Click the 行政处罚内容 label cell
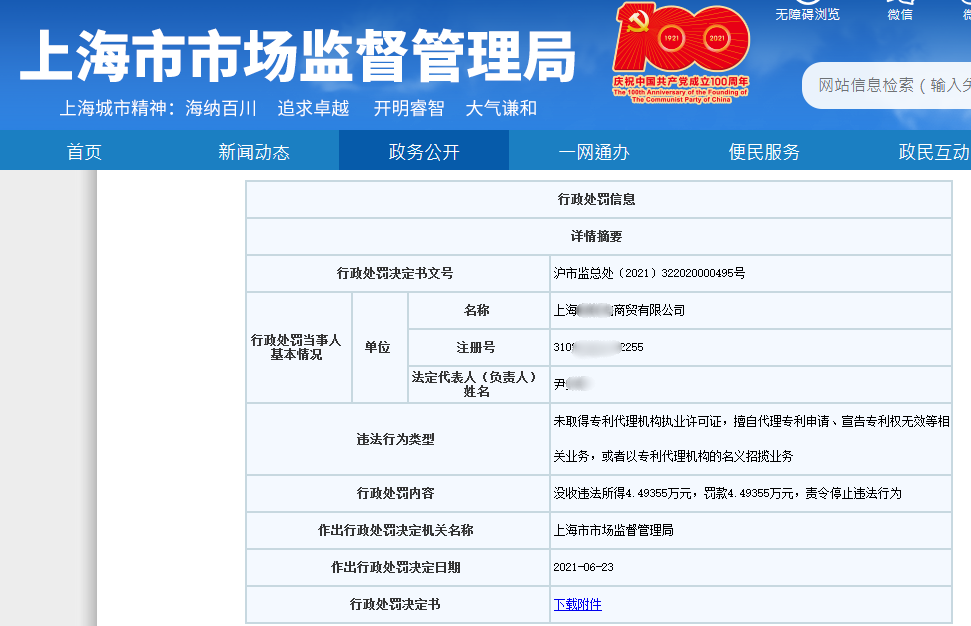This screenshot has height=626, width=971. click(x=398, y=493)
